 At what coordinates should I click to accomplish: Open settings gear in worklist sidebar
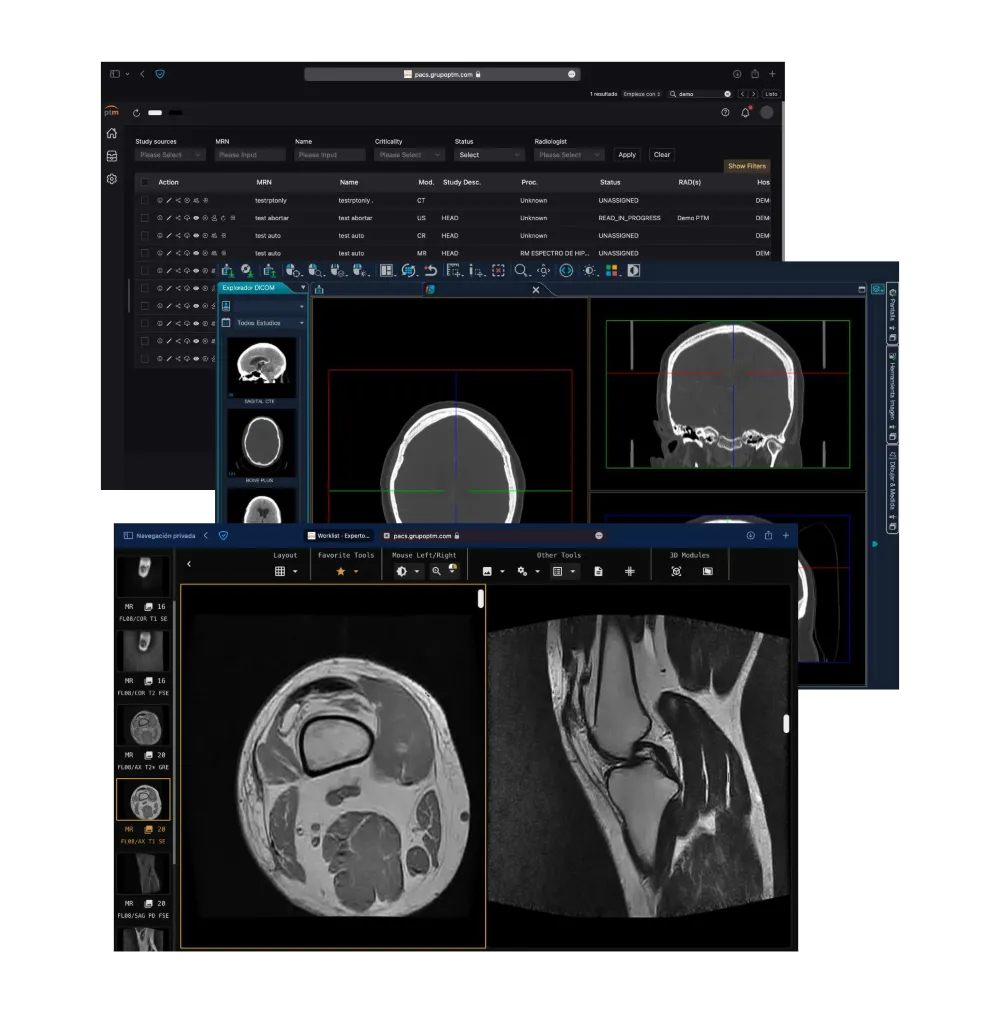(x=112, y=179)
